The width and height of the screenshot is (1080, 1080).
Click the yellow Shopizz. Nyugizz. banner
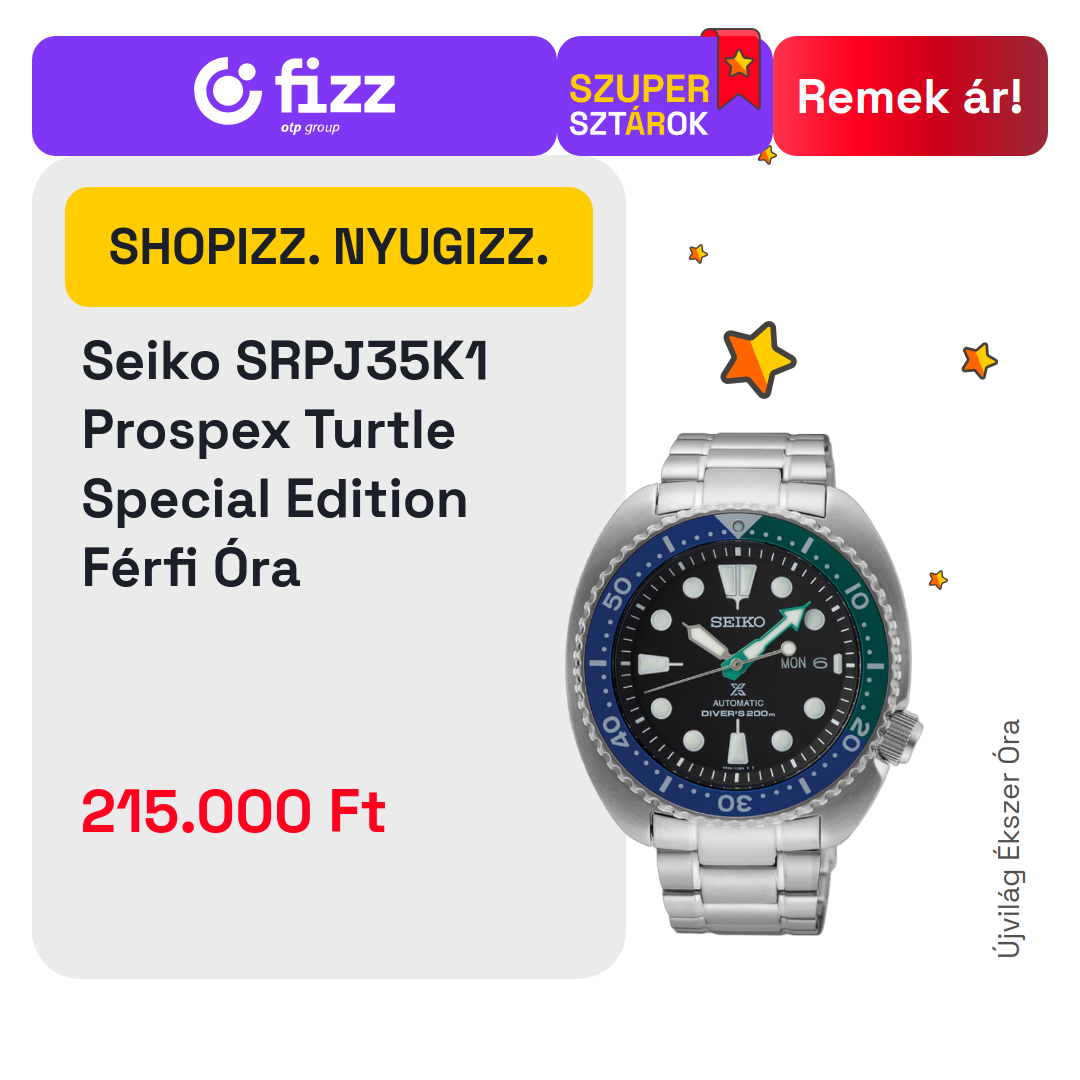[329, 247]
